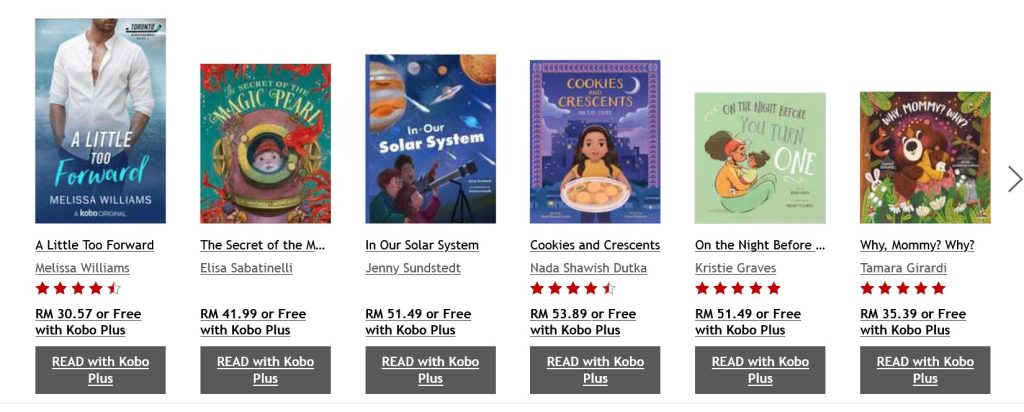The width and height of the screenshot is (1024, 412).
Task: Open the A Little Too Forward book cover
Action: click(100, 121)
